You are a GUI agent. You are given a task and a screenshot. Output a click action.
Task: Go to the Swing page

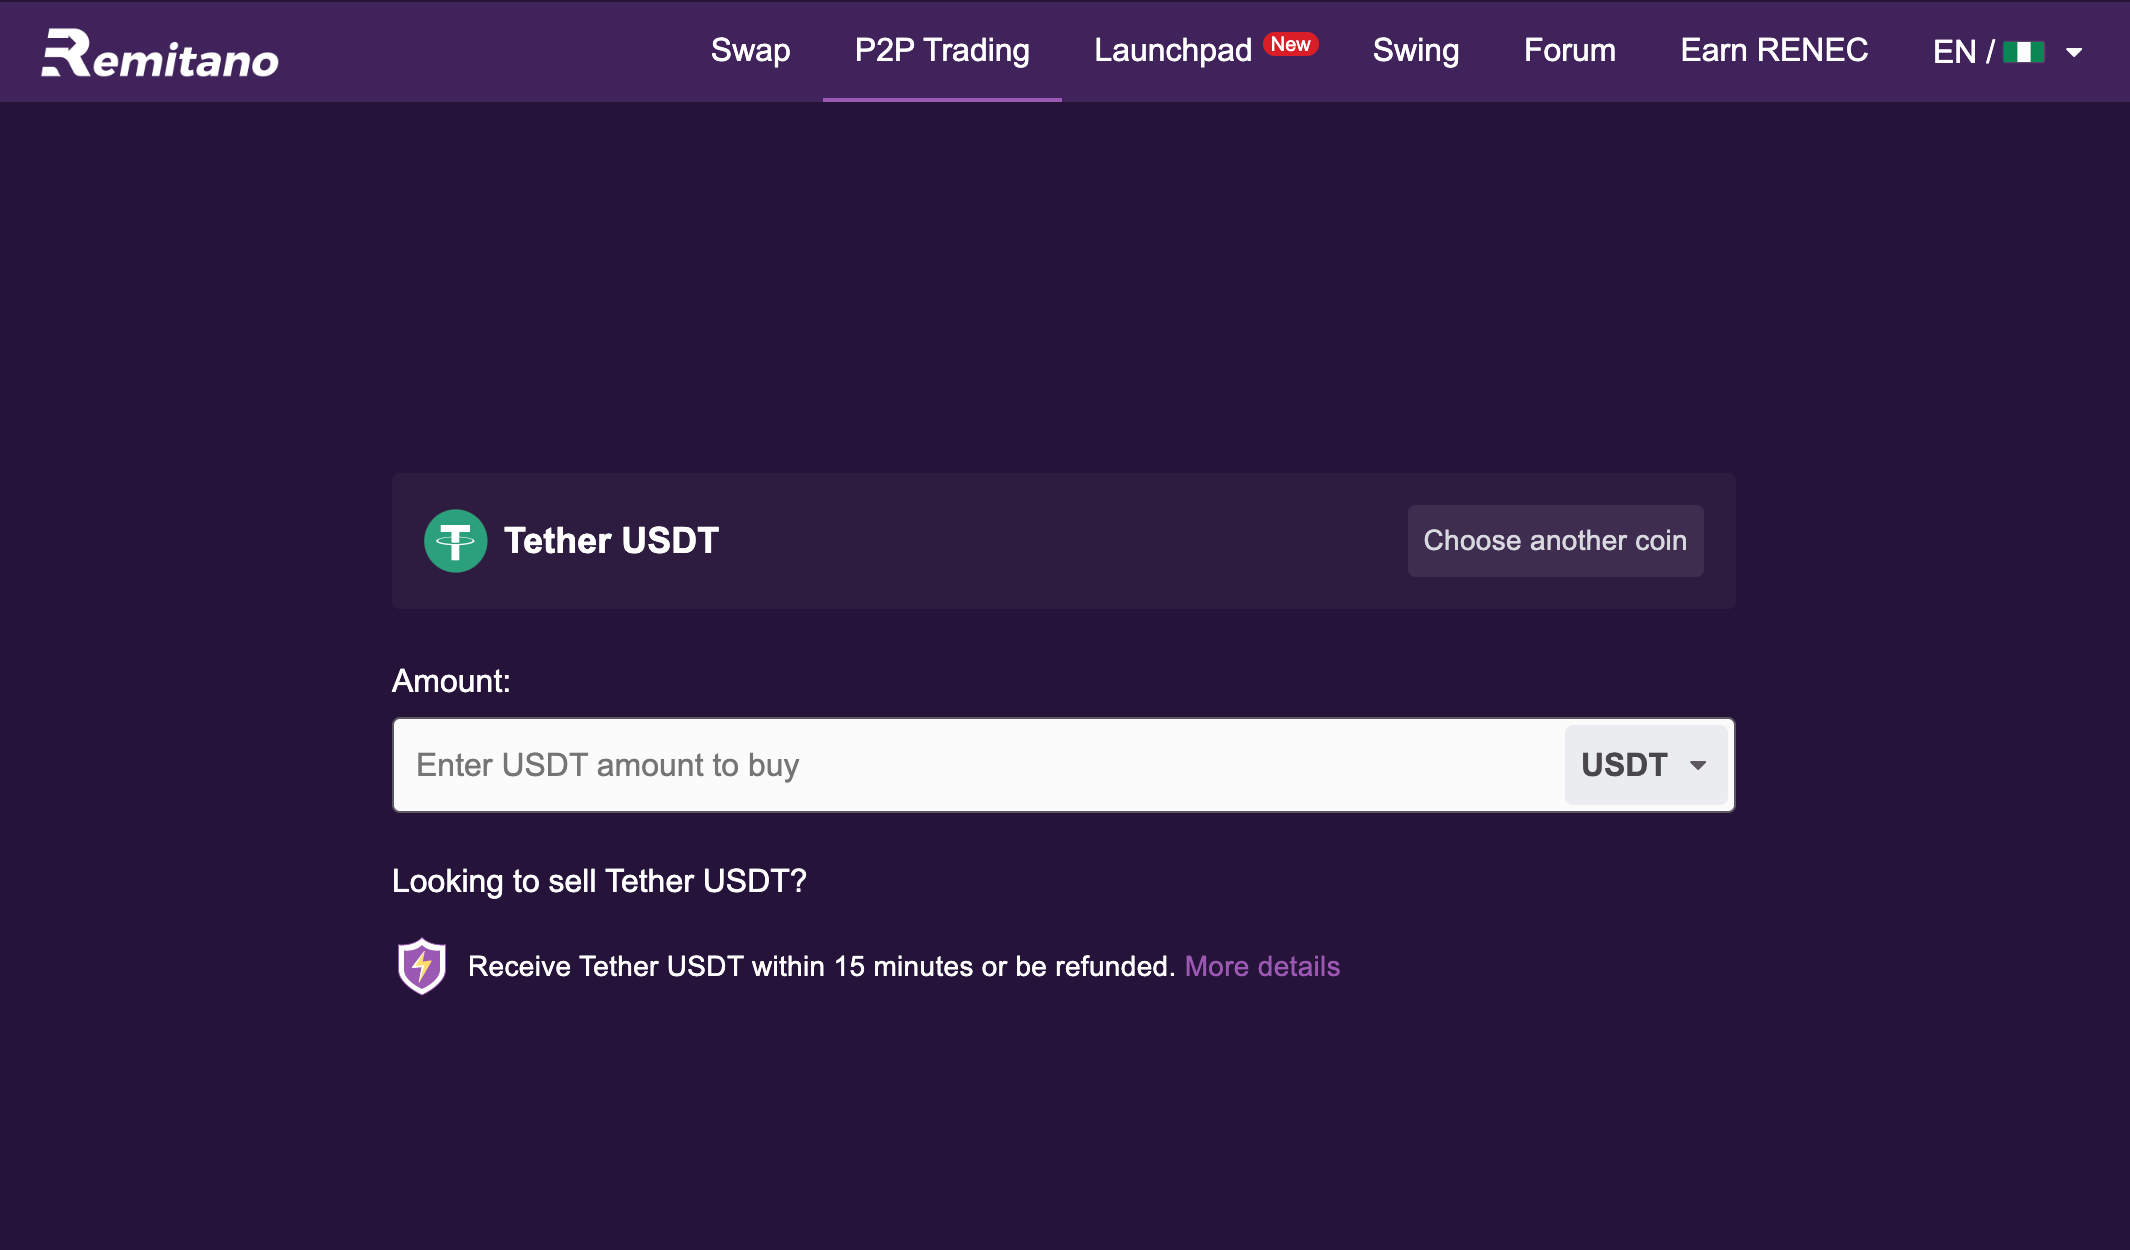point(1416,50)
